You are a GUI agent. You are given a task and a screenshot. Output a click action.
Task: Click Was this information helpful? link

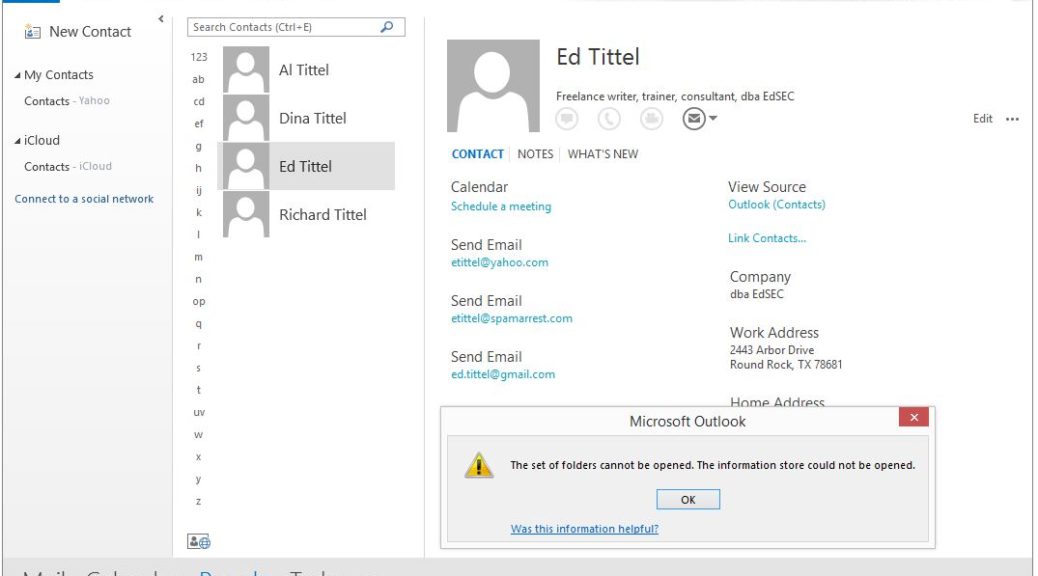[585, 529]
